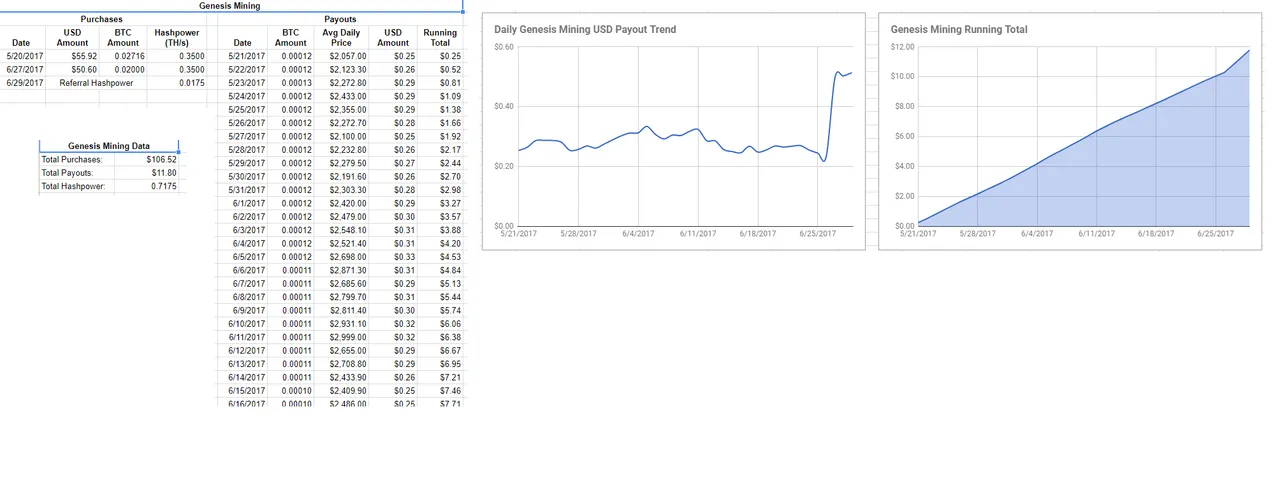Select the Running Total column header

[x=440, y=37]
